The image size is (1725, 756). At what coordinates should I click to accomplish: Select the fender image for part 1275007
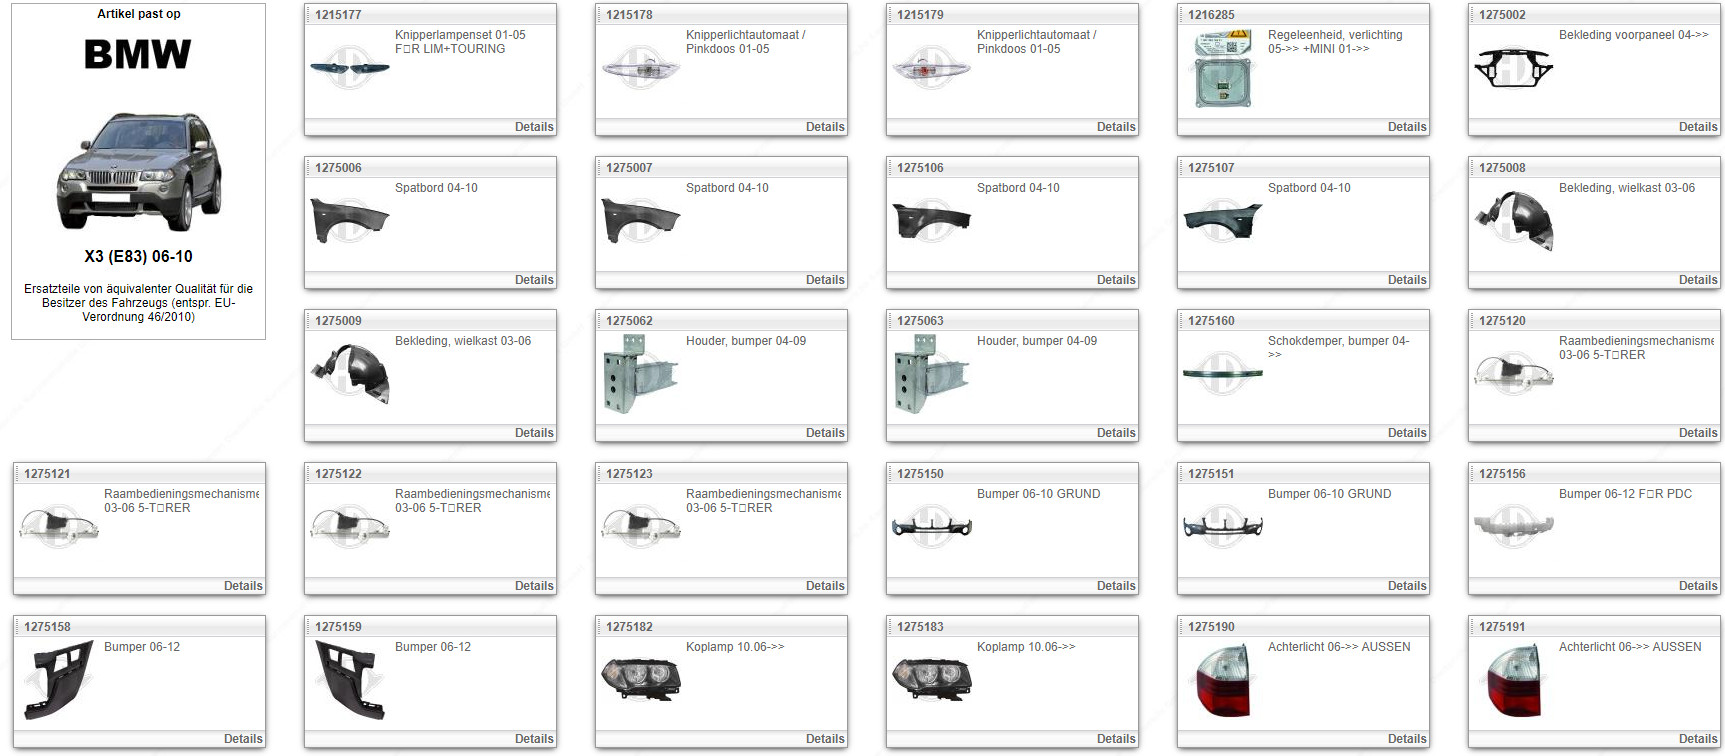click(640, 221)
